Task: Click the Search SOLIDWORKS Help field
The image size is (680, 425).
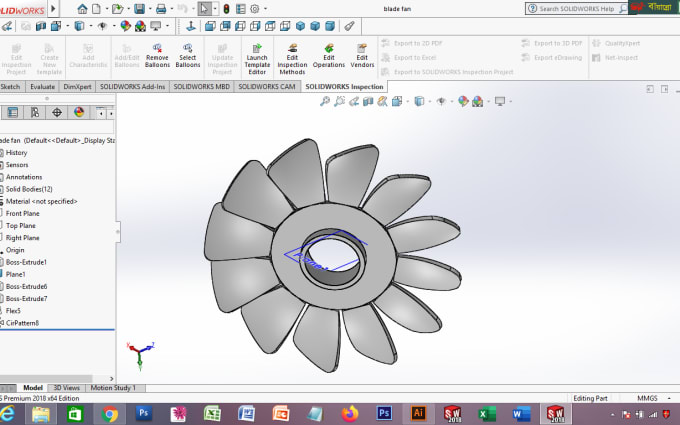Action: tap(576, 9)
